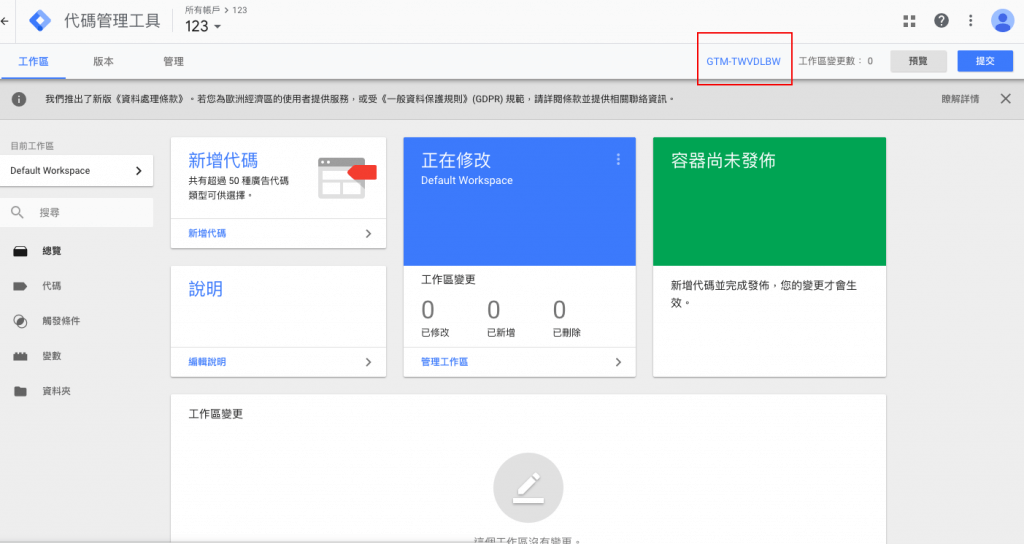Click the blue 提交 submit button
The width and height of the screenshot is (1024, 544).
[985, 61]
